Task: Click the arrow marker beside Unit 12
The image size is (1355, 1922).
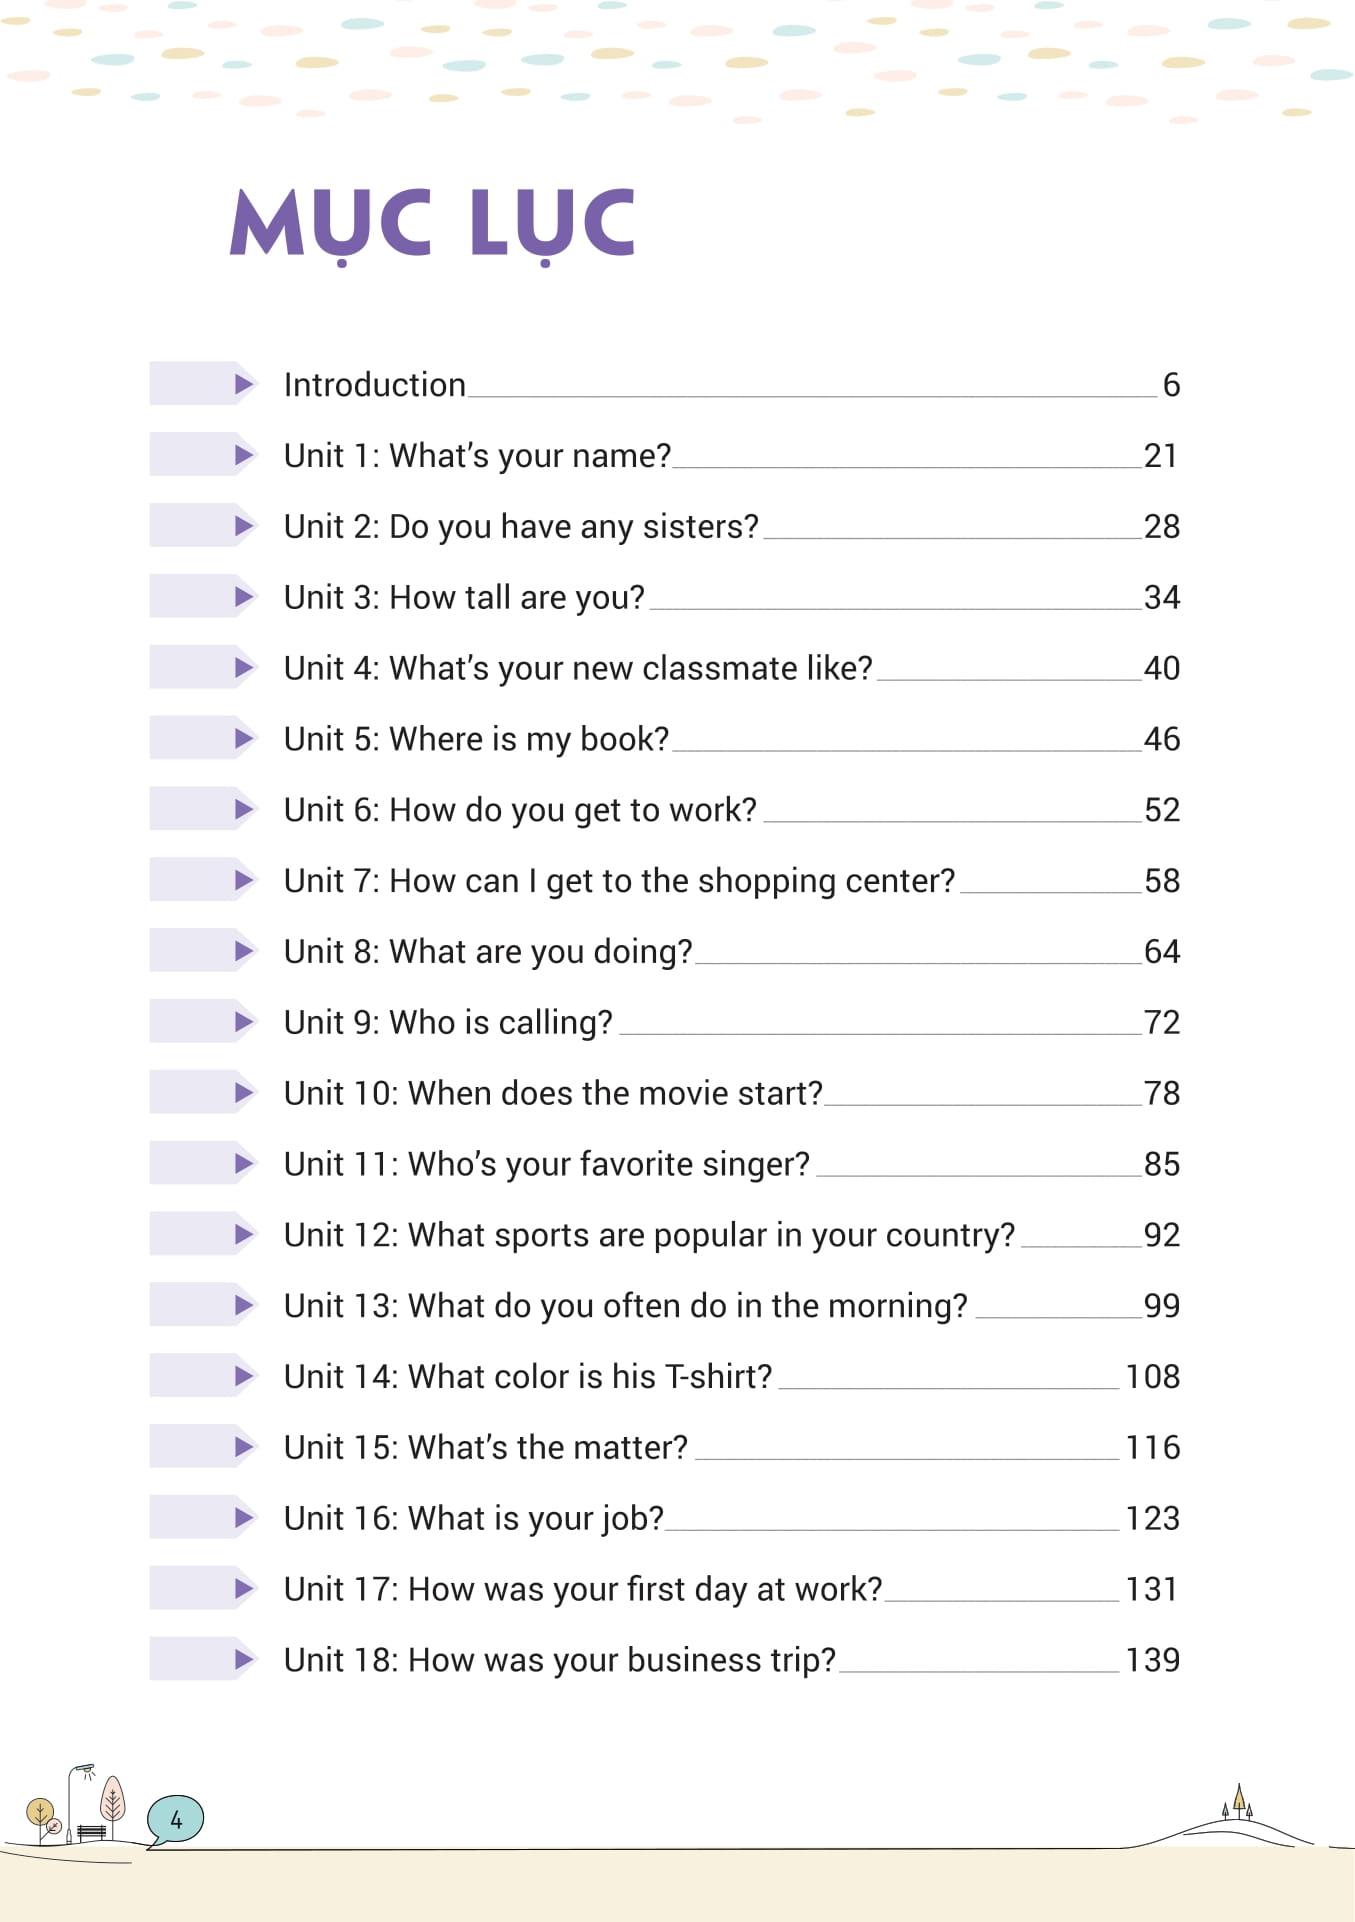Action: tap(243, 1235)
